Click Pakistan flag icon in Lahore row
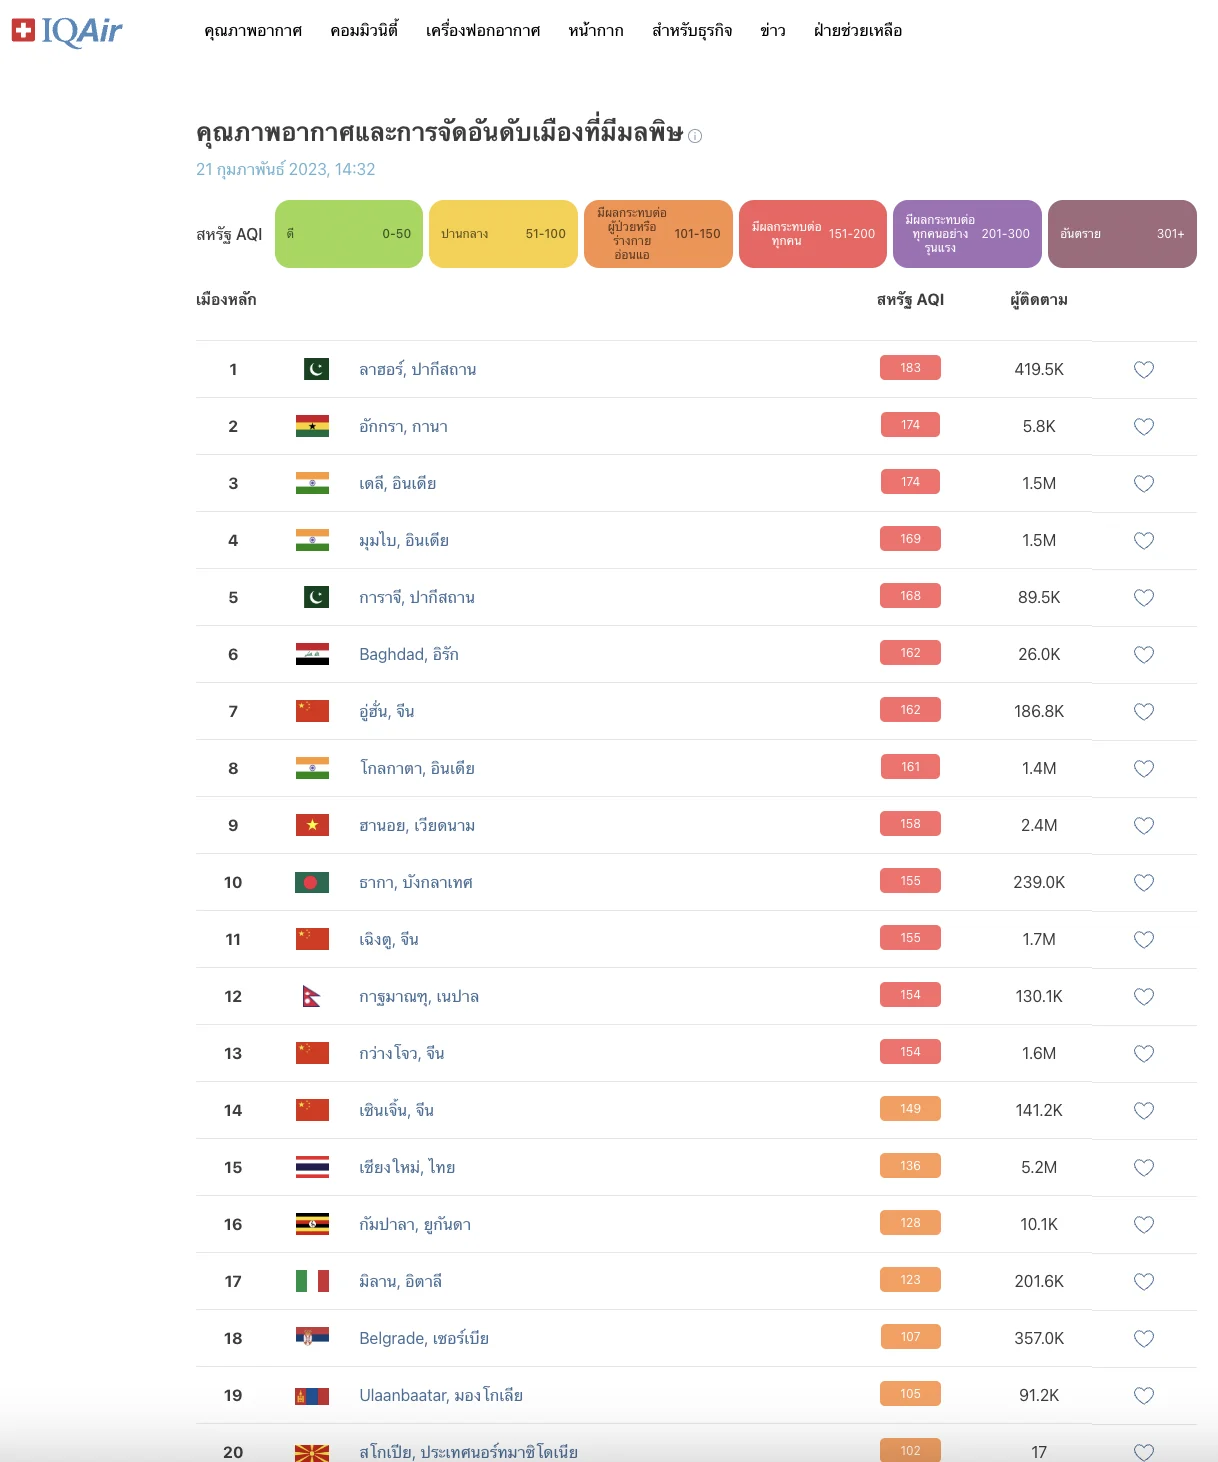Viewport: 1218px width, 1462px height. point(316,369)
